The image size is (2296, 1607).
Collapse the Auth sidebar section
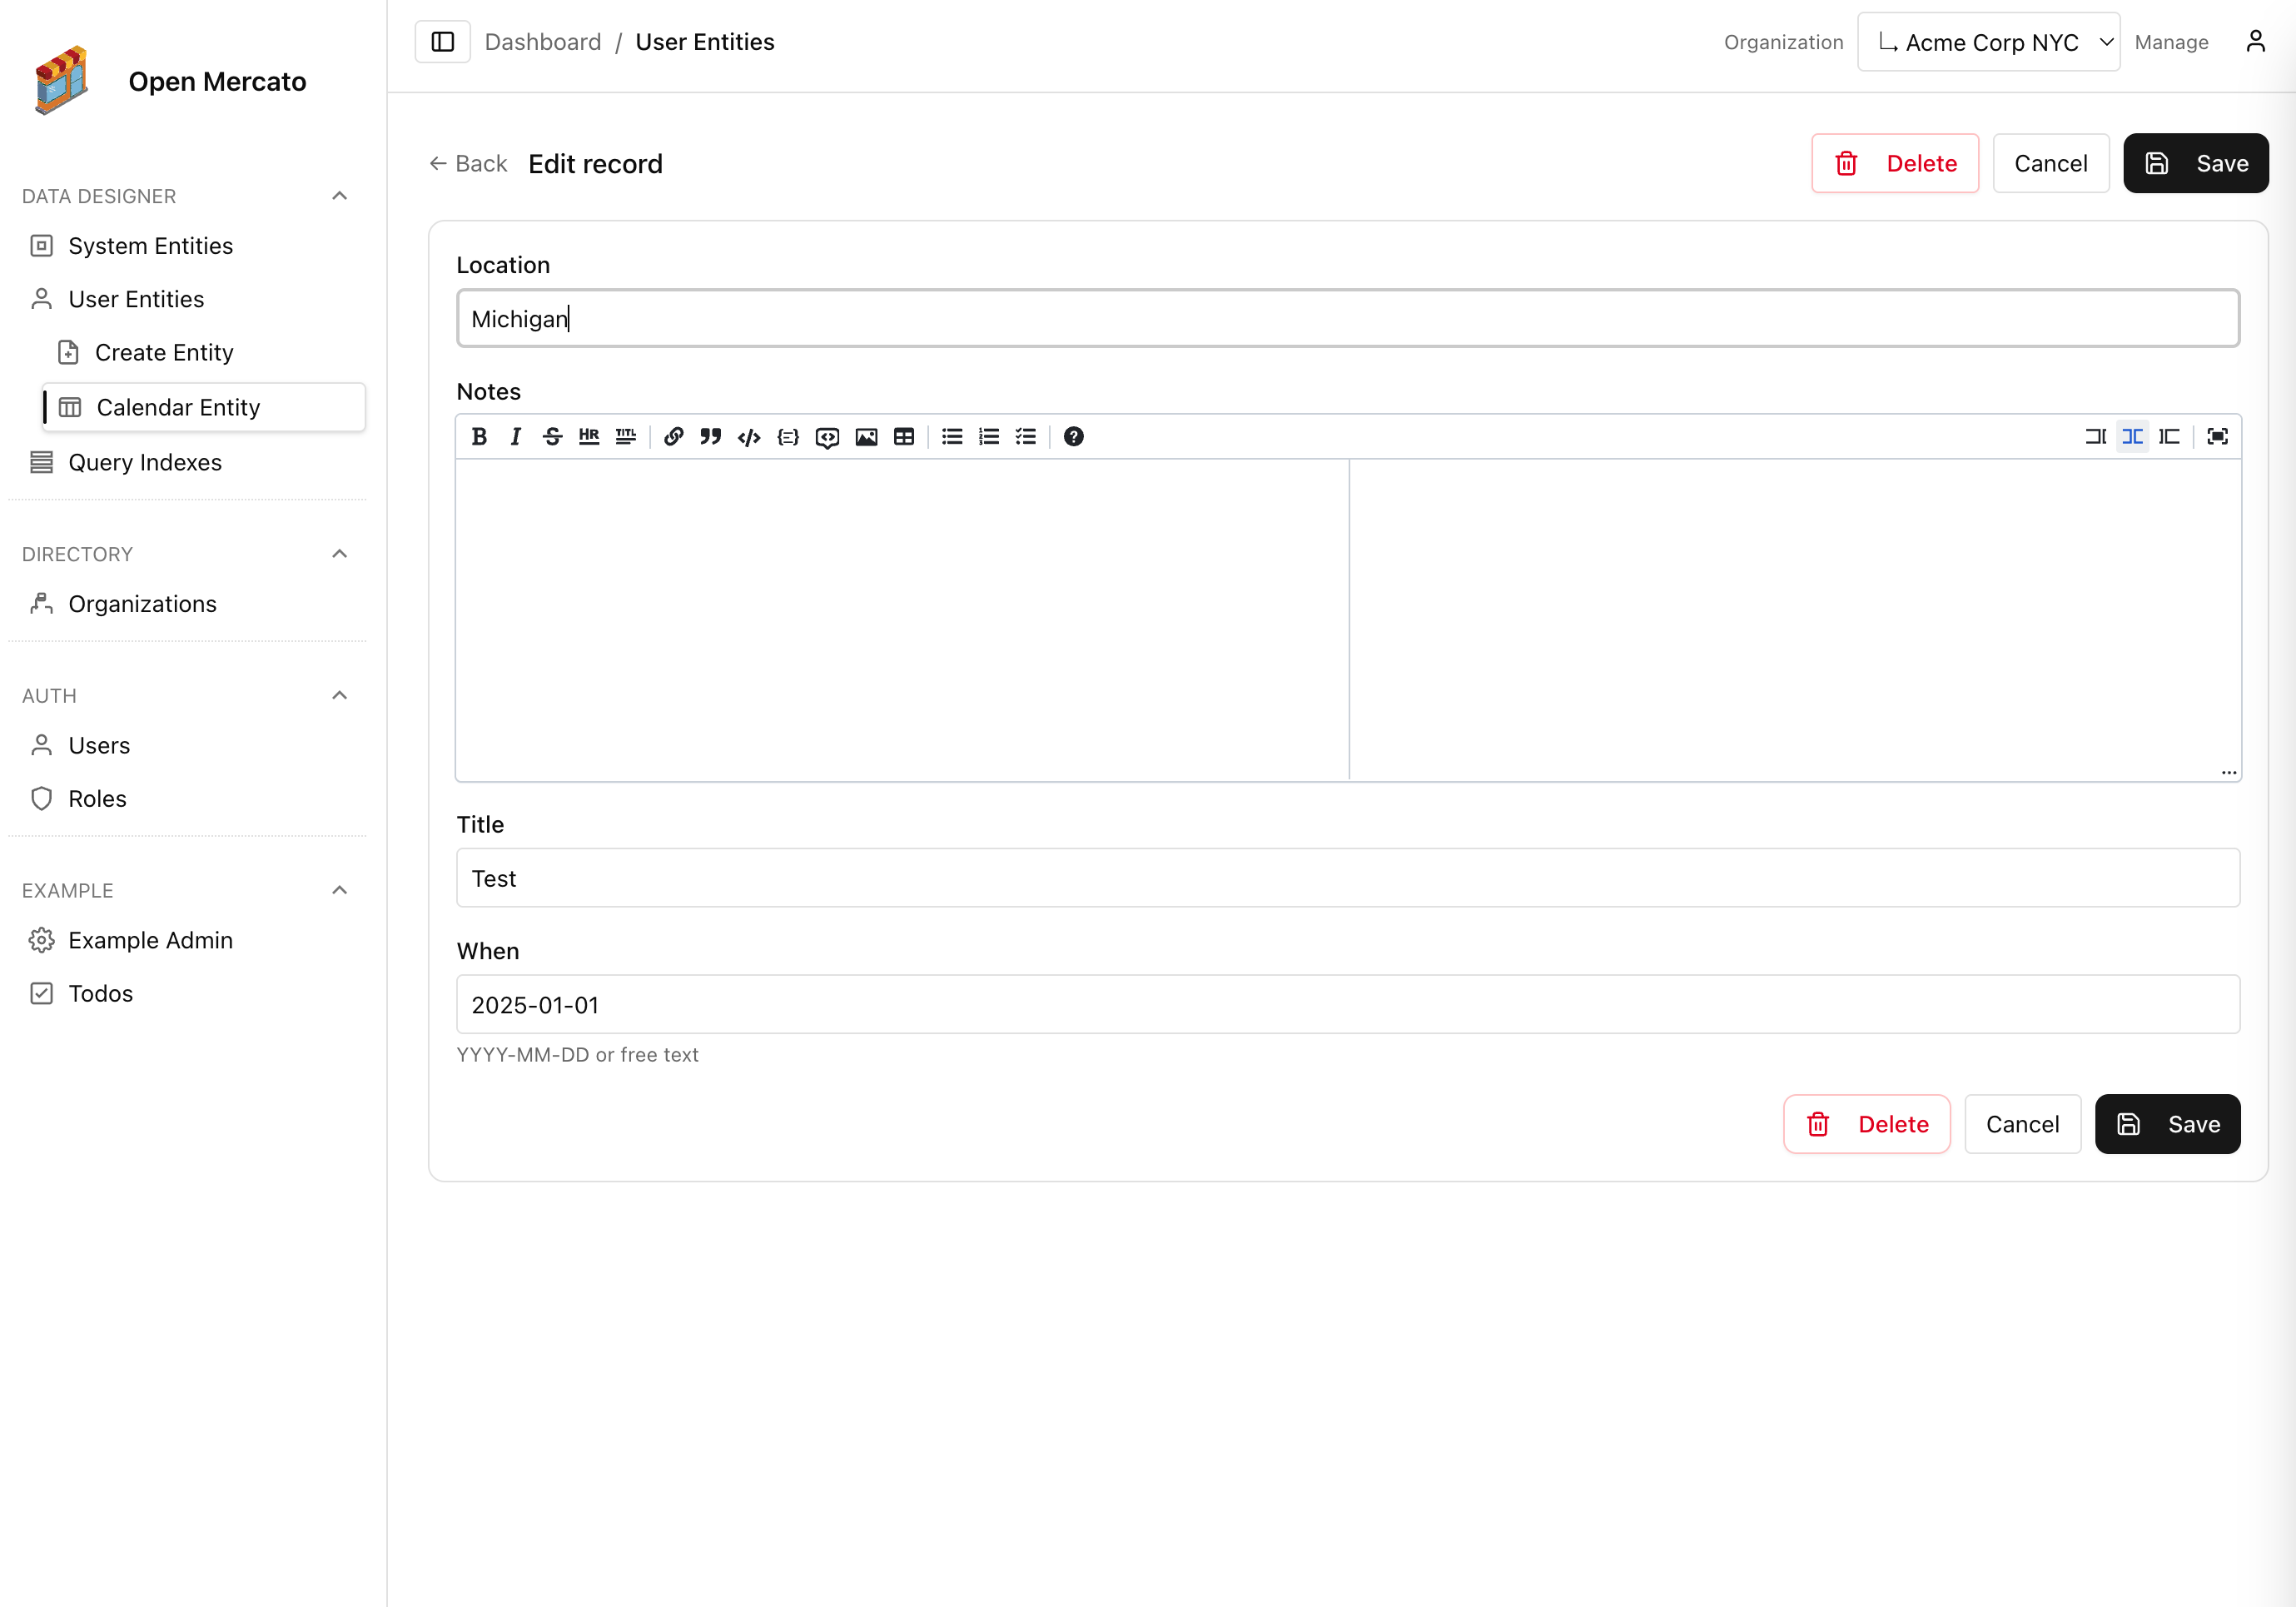click(x=339, y=695)
